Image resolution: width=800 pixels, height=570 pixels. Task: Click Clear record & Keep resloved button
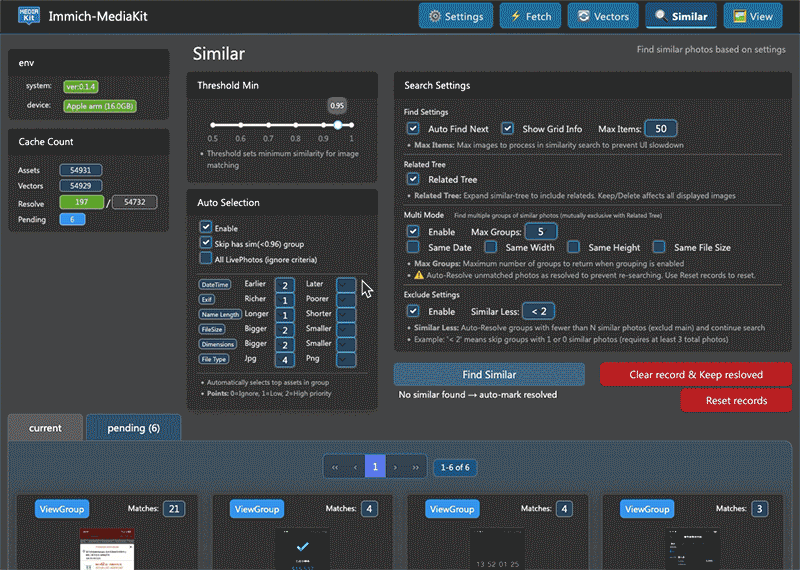pos(696,375)
